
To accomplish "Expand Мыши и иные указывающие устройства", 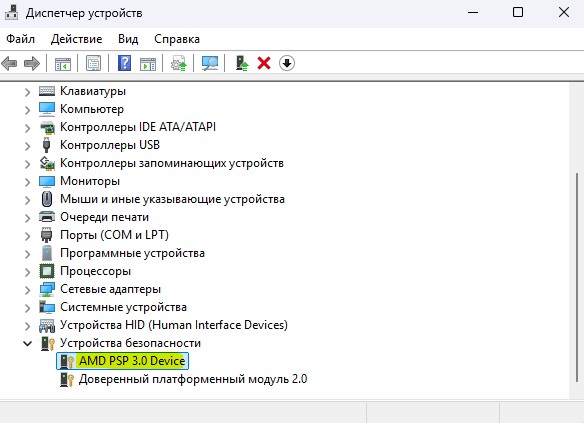I will (28, 200).
